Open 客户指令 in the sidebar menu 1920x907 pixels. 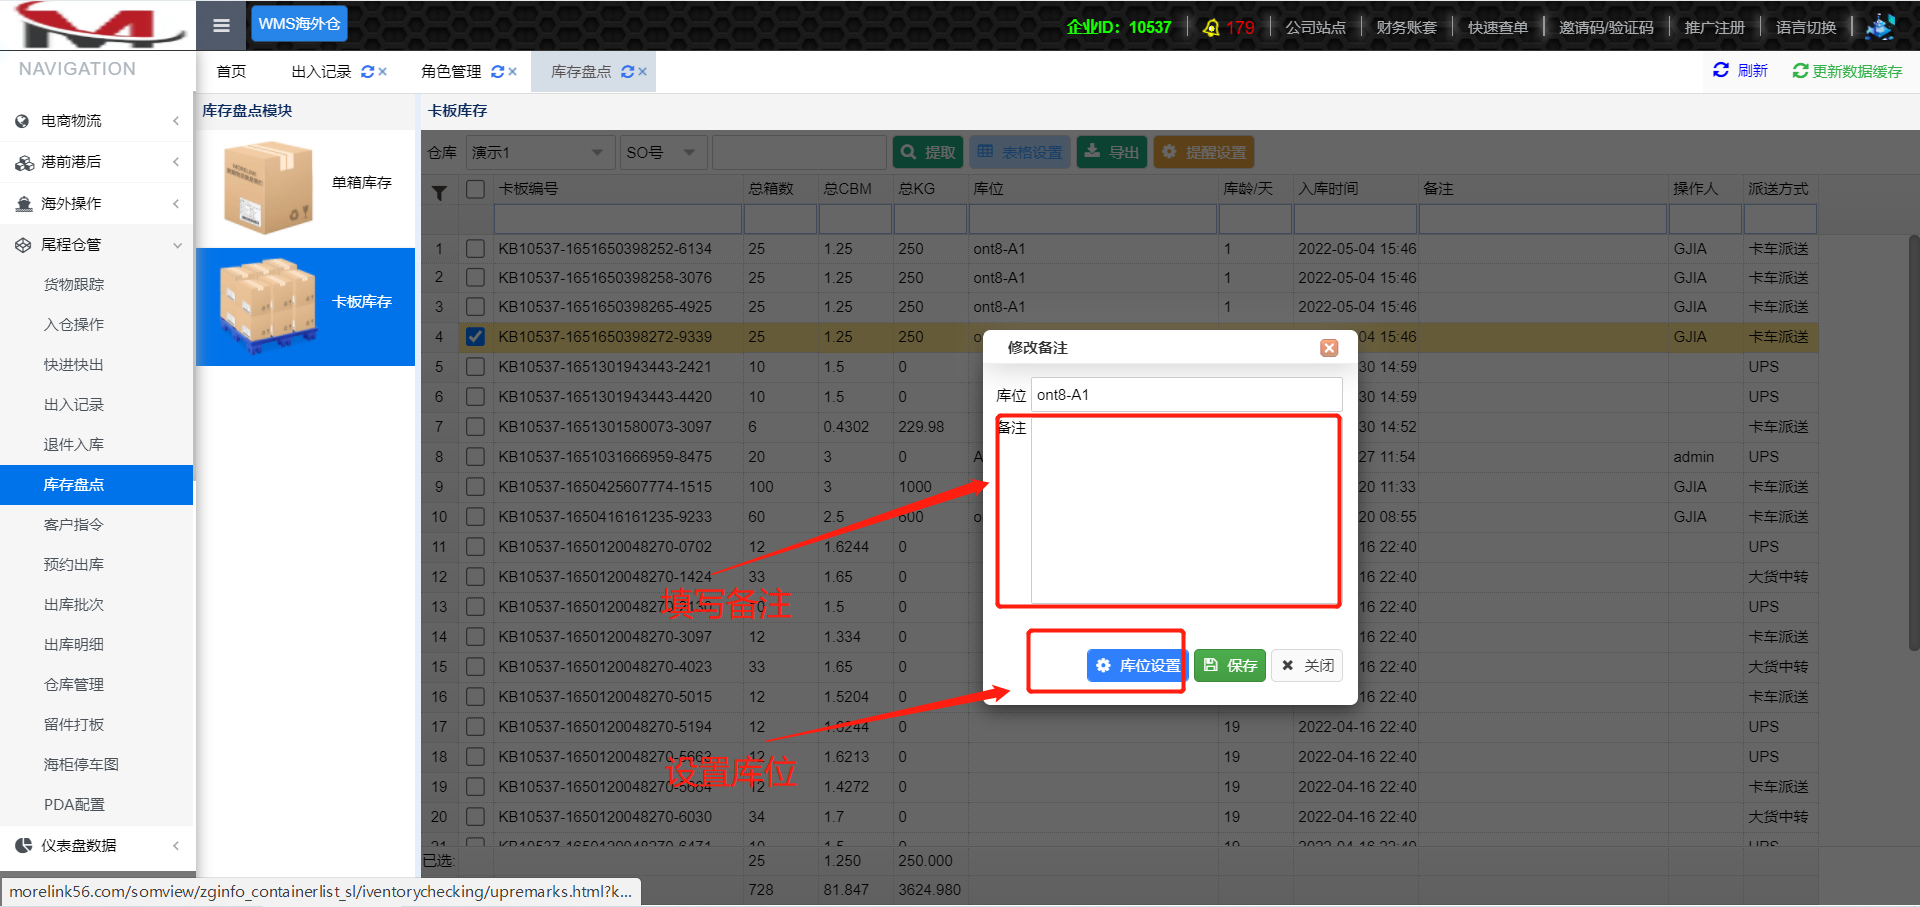pyautogui.click(x=73, y=525)
